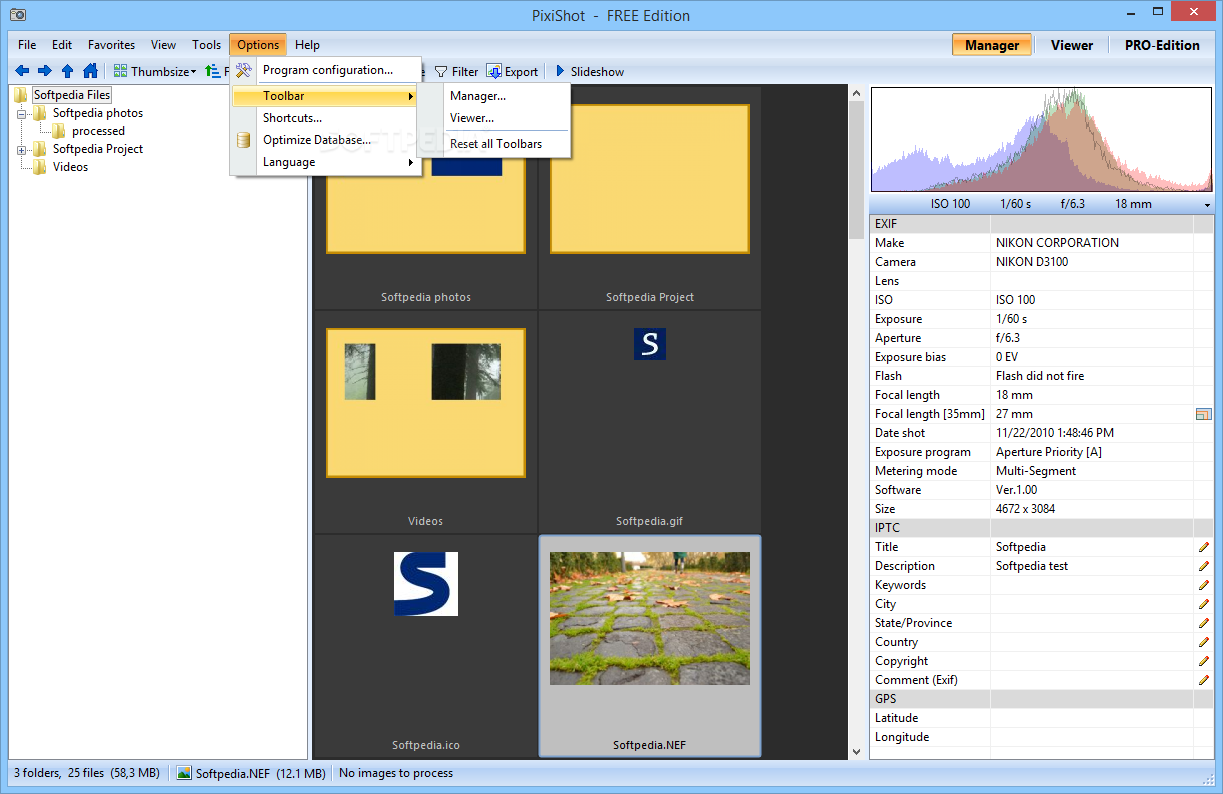
Task: Open the PRO-Edition tab
Action: (x=1162, y=45)
